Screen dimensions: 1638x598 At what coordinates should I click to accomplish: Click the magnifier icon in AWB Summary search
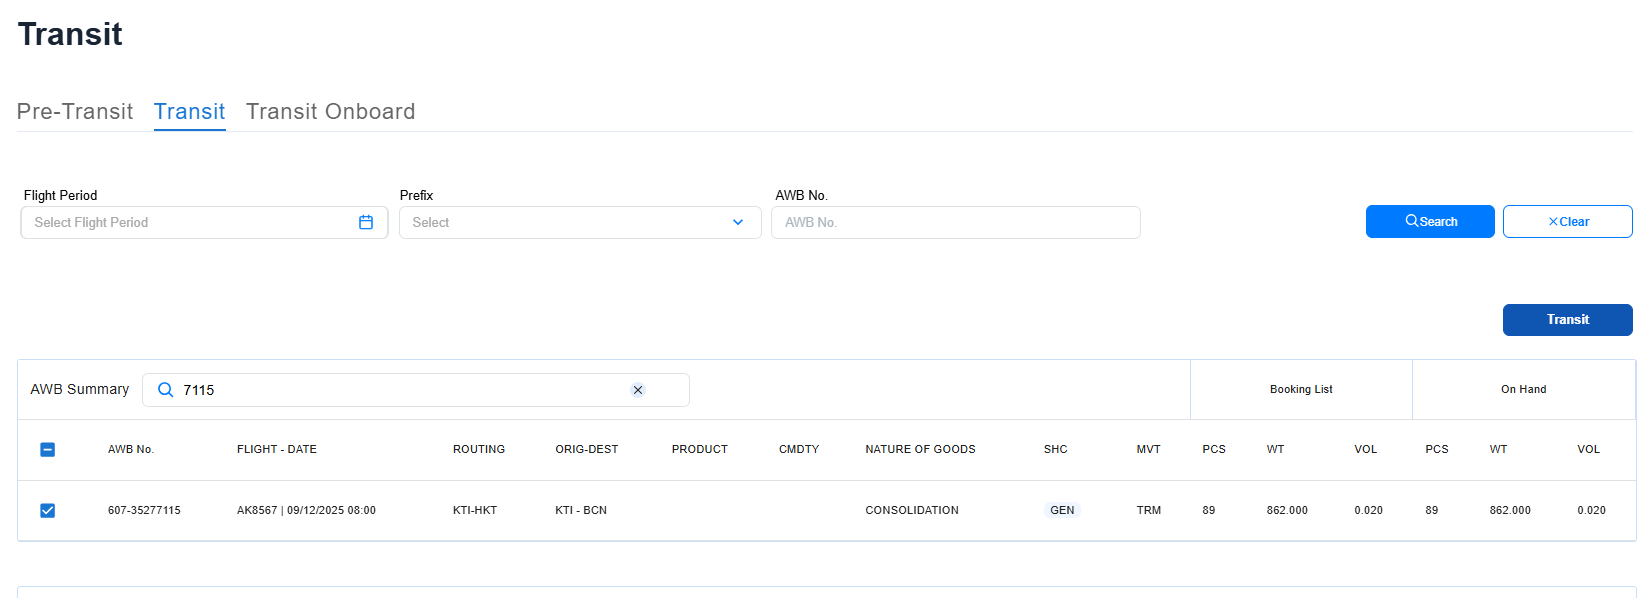[166, 390]
